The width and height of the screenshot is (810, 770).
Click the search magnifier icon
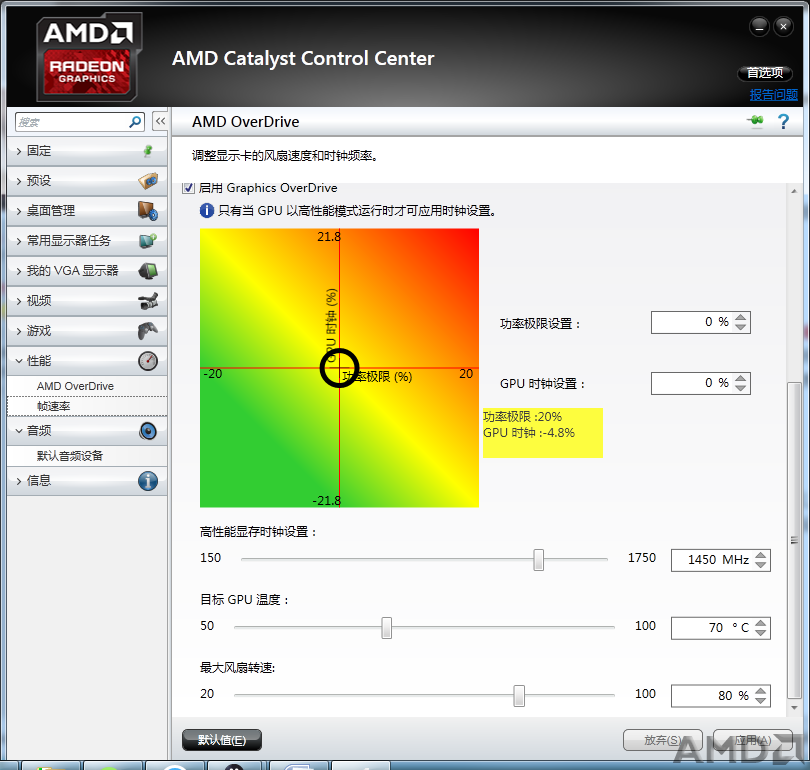click(135, 122)
